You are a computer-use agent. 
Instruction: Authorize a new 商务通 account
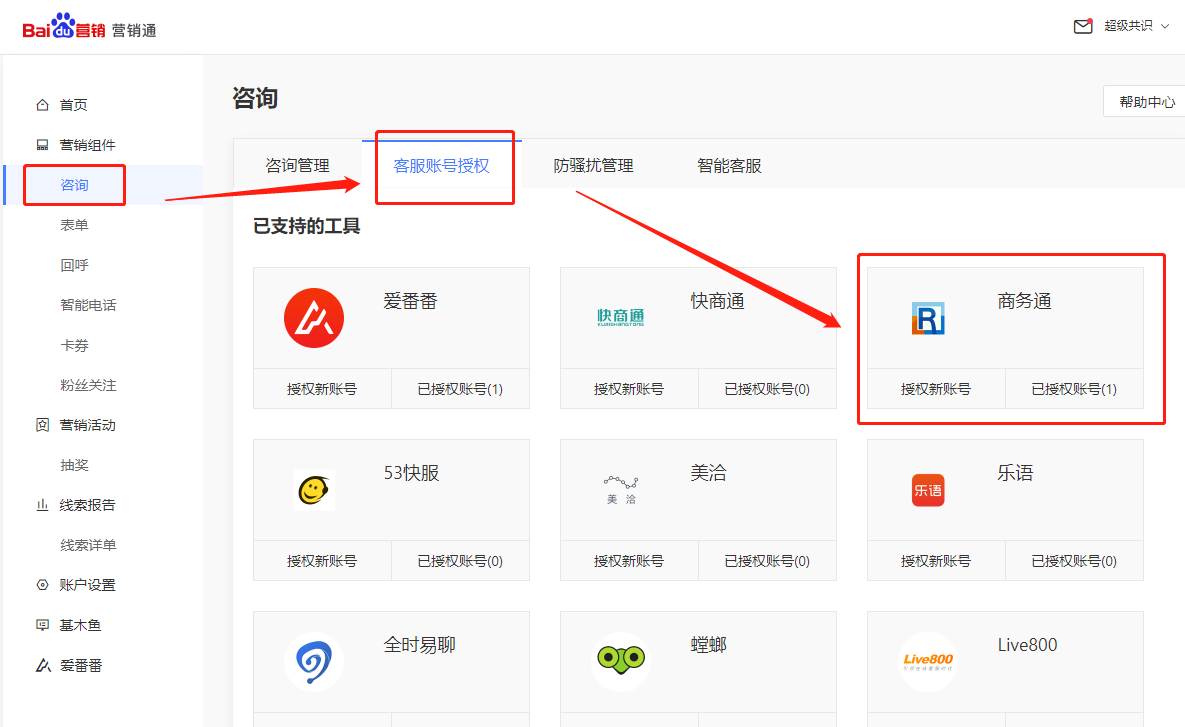(936, 389)
